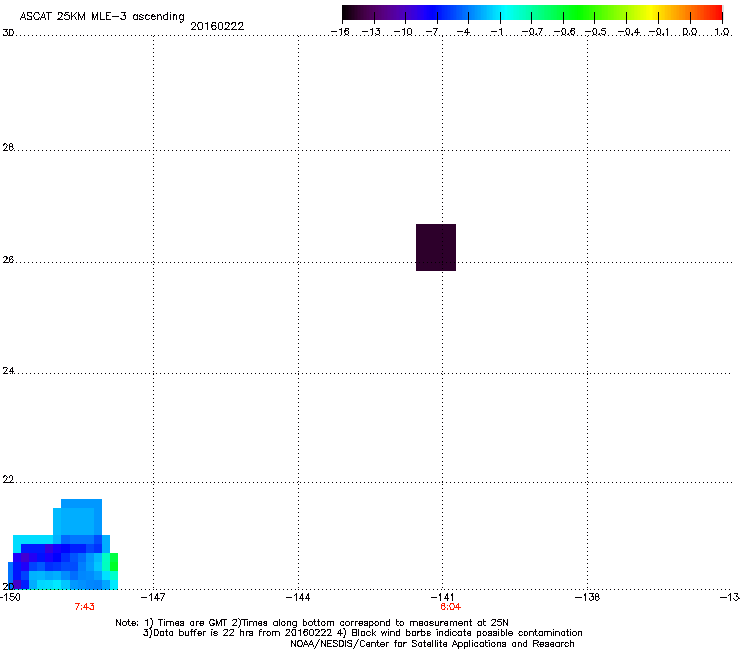Click the red time label 7:43
Viewport: 740px width, 650px height.
84,607
